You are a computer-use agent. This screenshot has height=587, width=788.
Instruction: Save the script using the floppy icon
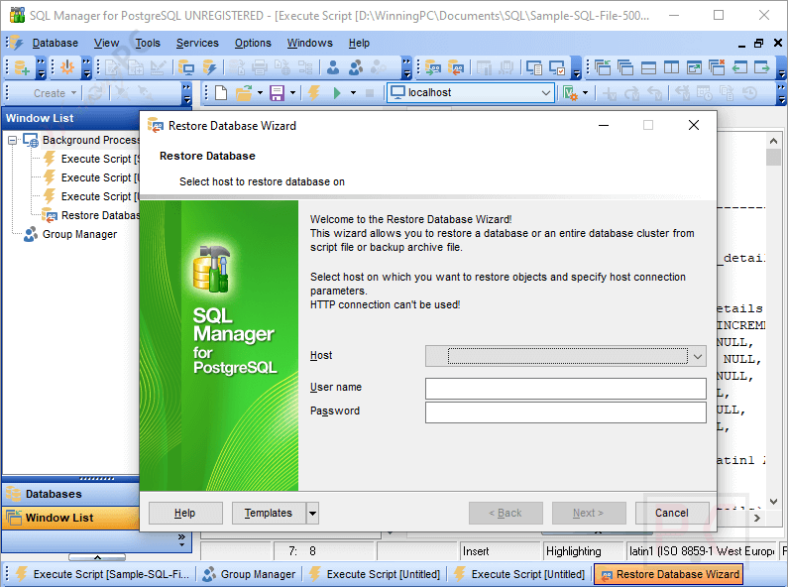click(x=277, y=93)
